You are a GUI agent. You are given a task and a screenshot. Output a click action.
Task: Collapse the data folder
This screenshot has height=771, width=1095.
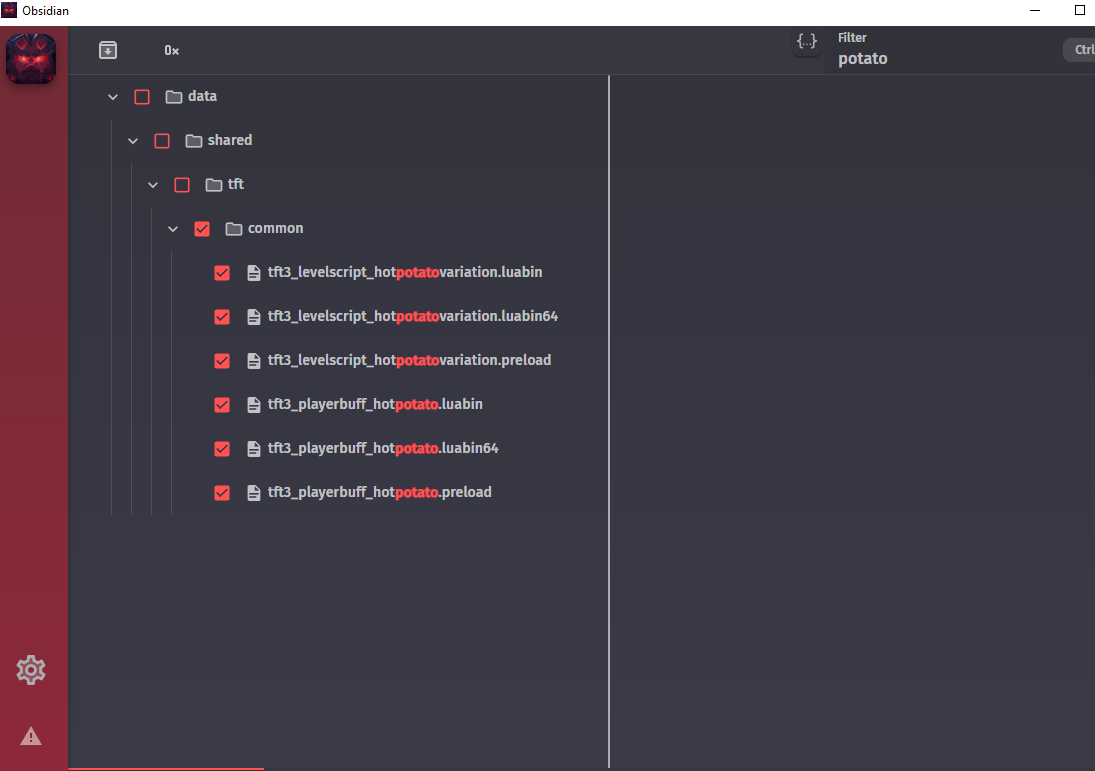coord(112,96)
